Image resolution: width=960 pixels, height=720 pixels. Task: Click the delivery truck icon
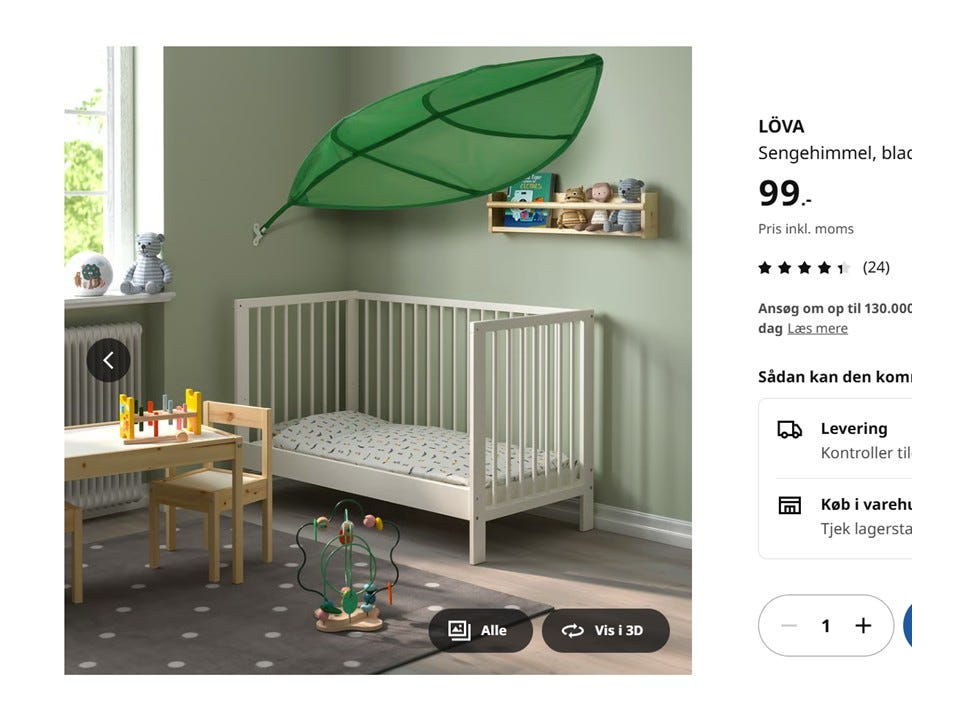pyautogui.click(x=790, y=430)
